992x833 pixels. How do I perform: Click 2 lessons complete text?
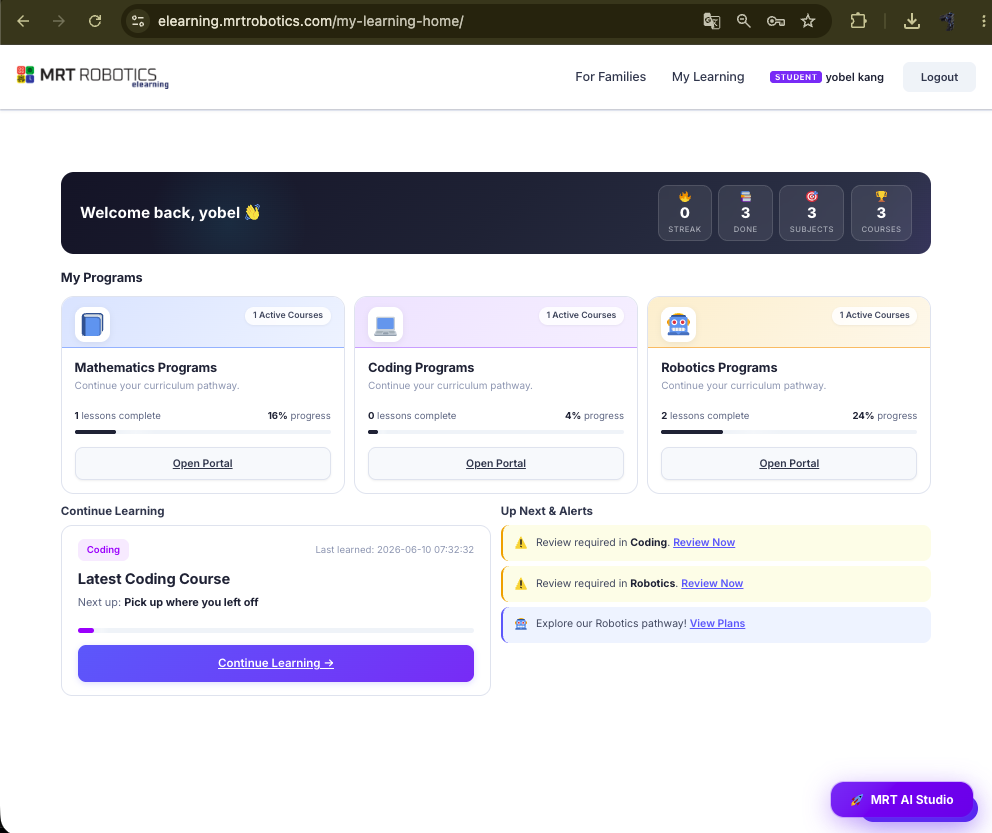(x=705, y=416)
